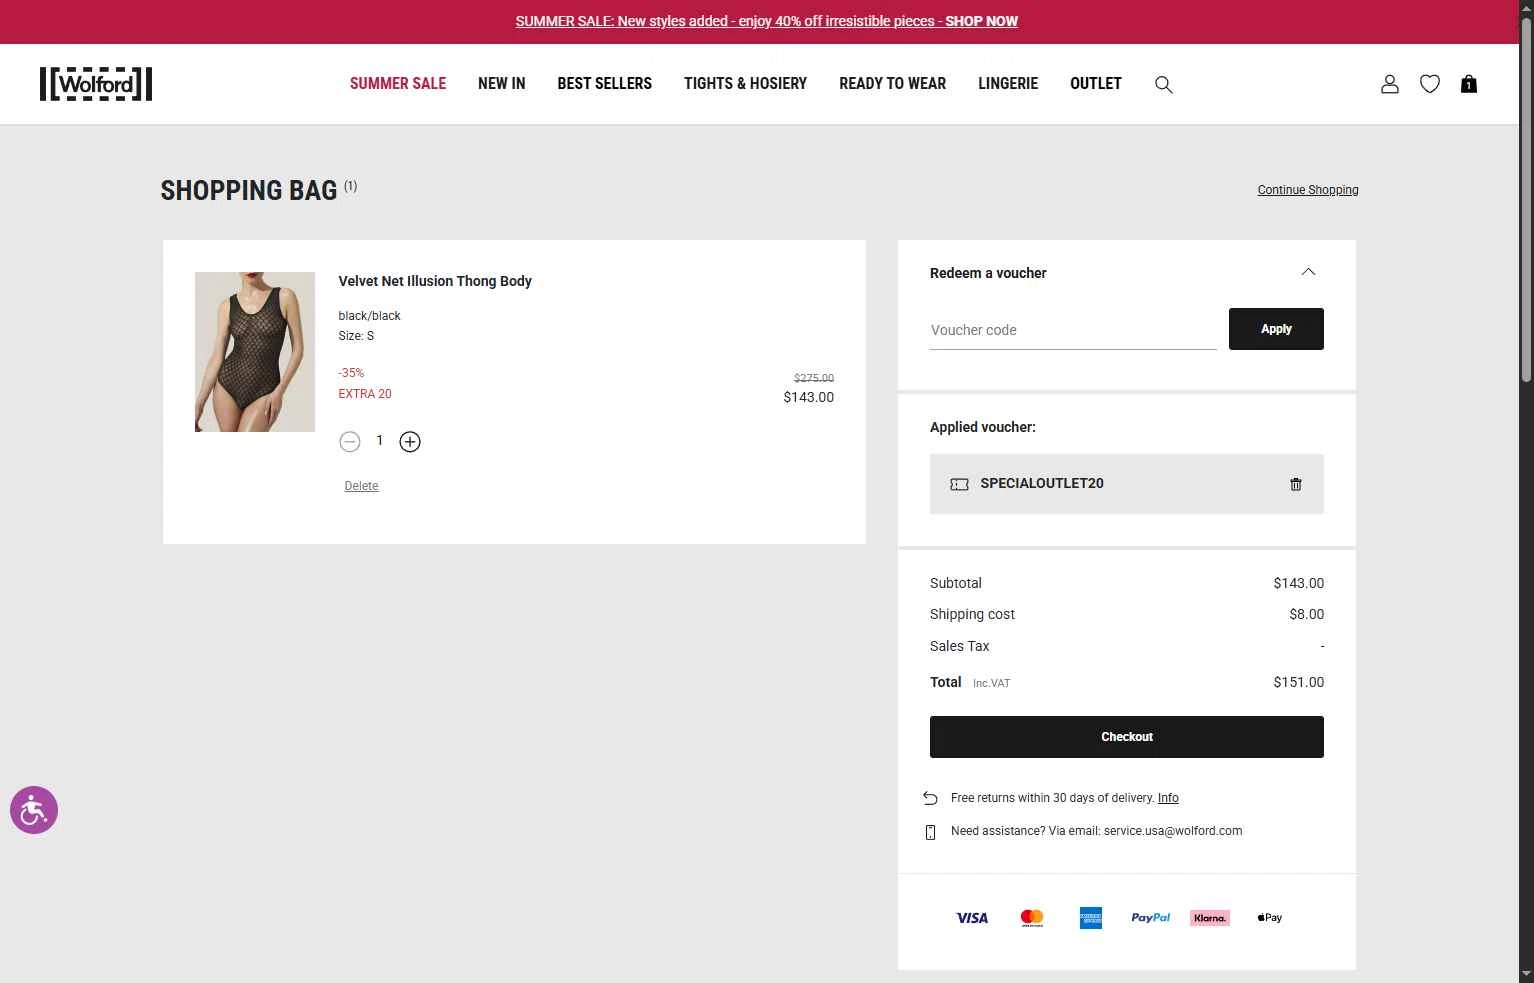Click the Summer Sale banner link
Viewport: 1534px width, 983px height.
point(767,21)
